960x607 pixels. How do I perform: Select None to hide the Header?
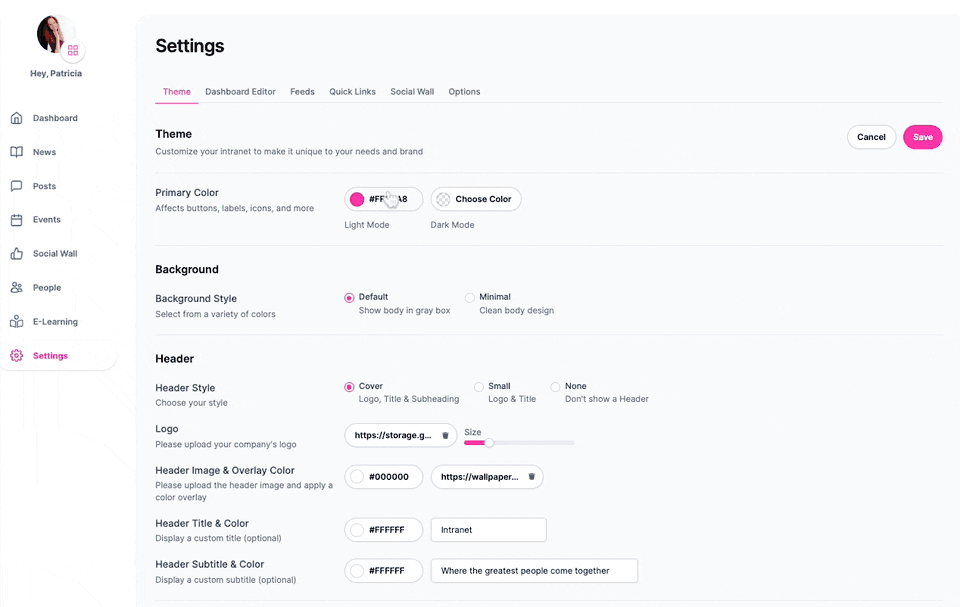coord(555,386)
